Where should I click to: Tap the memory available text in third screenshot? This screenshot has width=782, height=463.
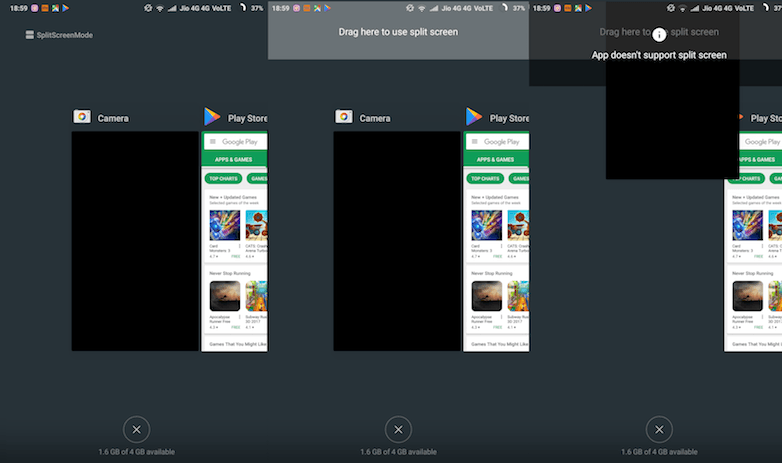pos(659,452)
